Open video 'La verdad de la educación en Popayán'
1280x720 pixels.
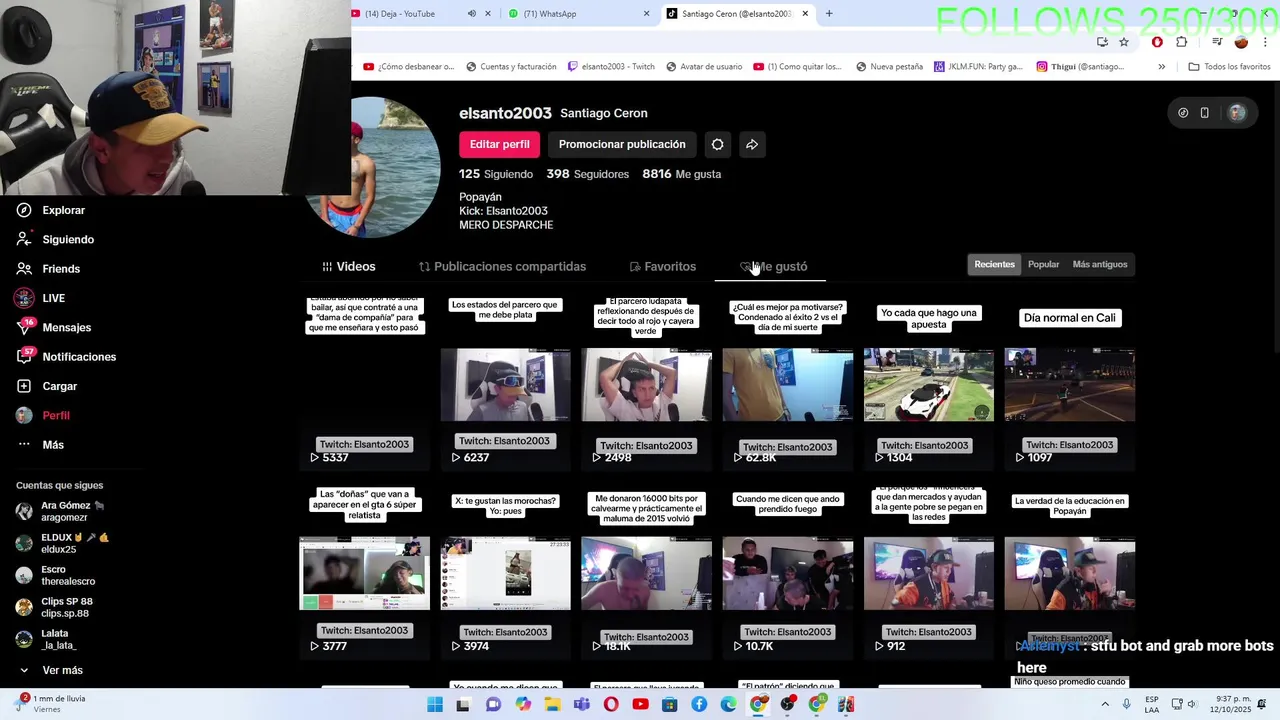coord(1069,573)
